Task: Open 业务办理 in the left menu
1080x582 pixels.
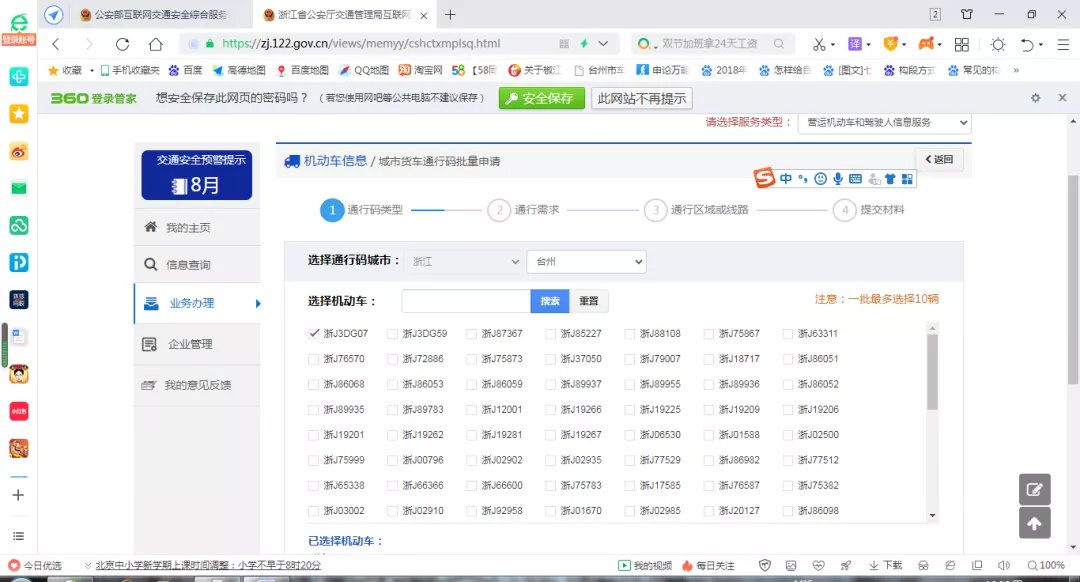Action: point(192,303)
